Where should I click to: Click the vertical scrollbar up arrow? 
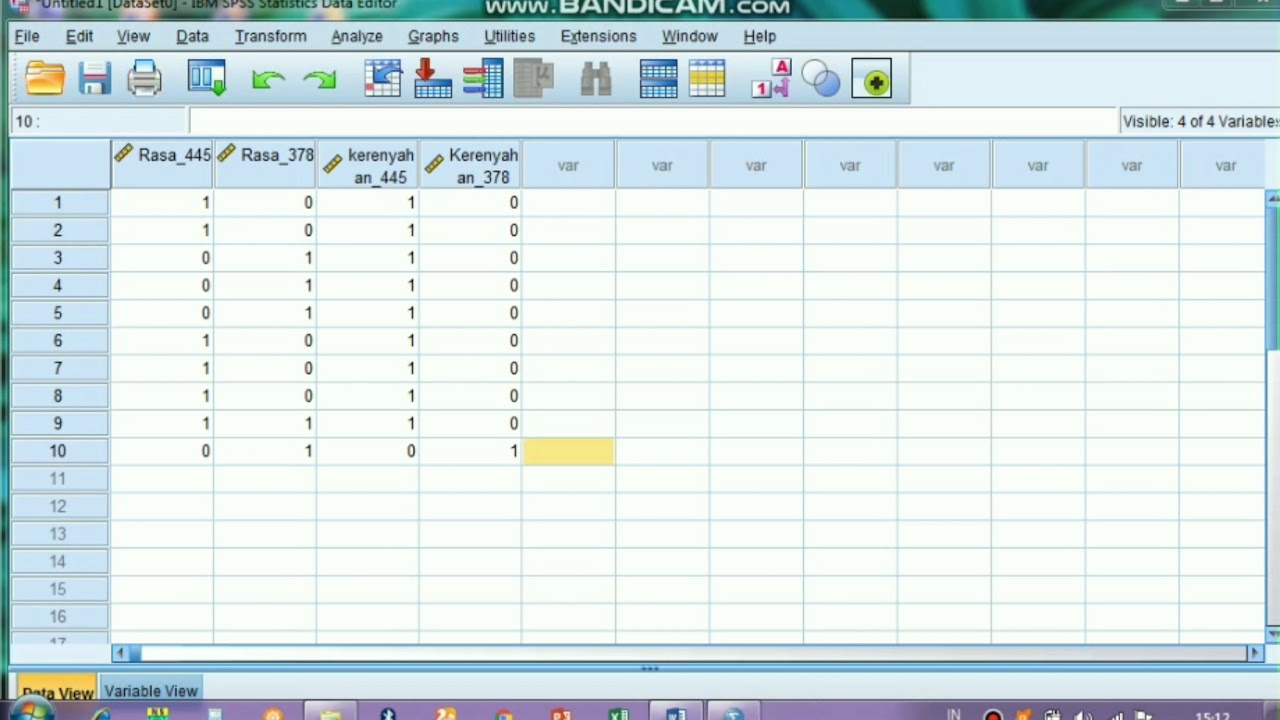[1273, 199]
